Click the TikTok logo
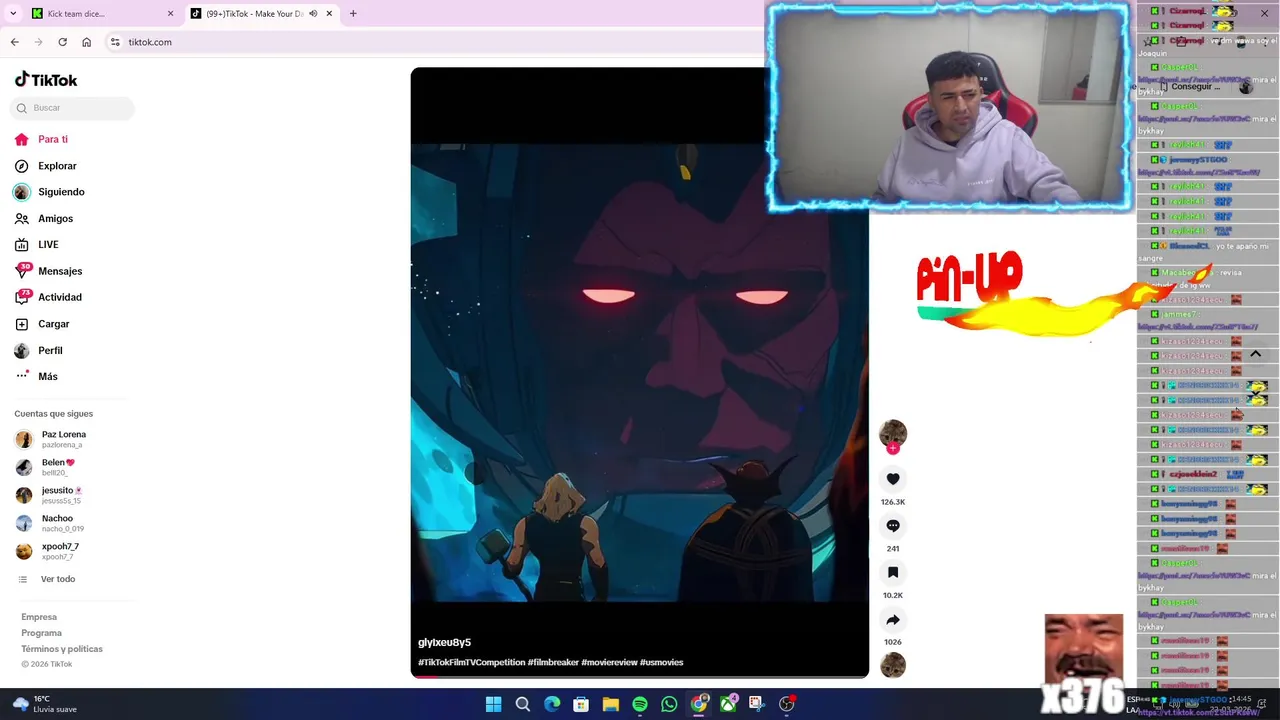 (x=46, y=80)
